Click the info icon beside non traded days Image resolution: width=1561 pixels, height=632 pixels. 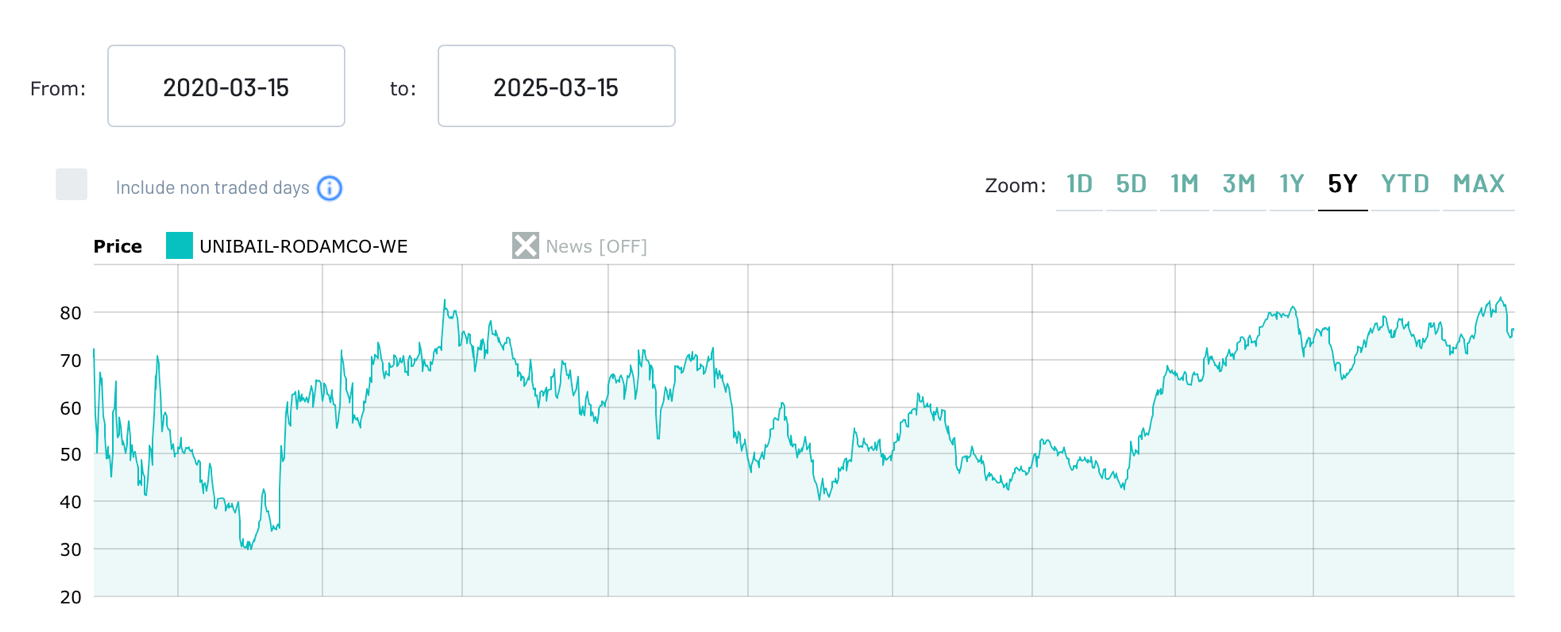pos(330,188)
